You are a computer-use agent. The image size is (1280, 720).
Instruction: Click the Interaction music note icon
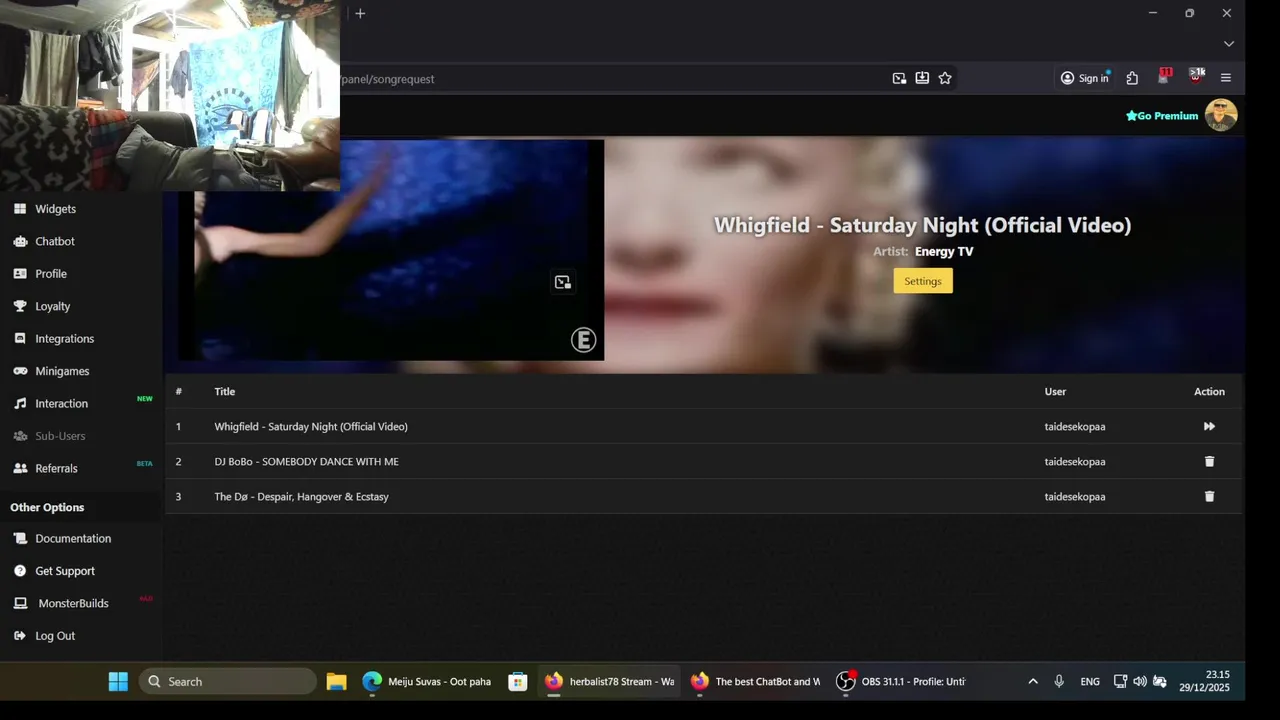click(20, 404)
